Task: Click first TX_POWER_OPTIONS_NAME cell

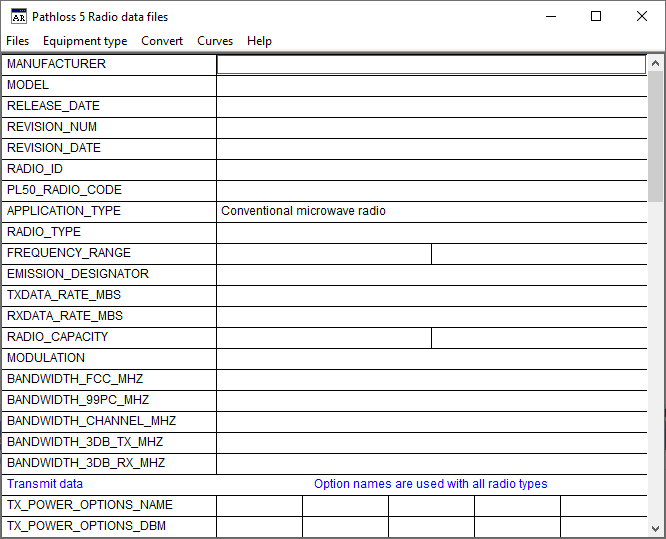Action: (259, 505)
